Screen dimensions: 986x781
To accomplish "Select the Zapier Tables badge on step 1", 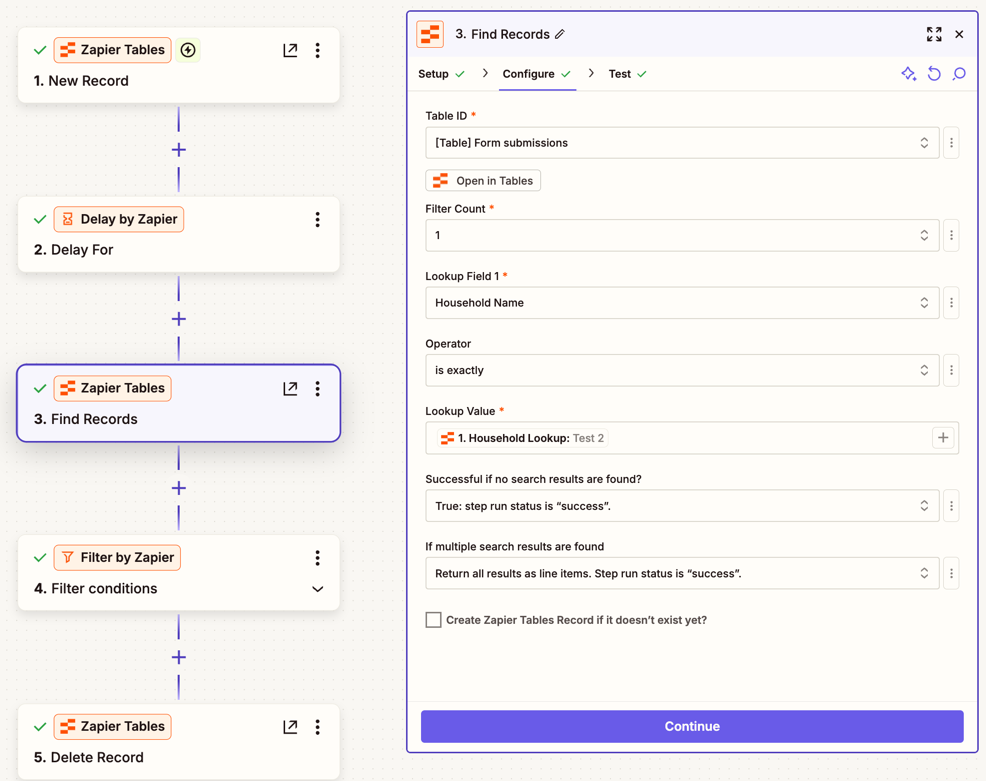I will [x=113, y=50].
